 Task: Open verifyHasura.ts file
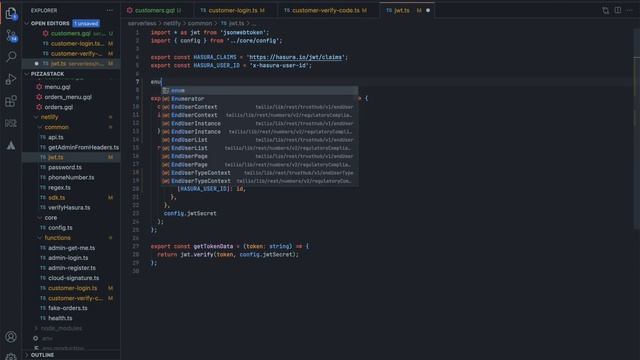click(71, 208)
